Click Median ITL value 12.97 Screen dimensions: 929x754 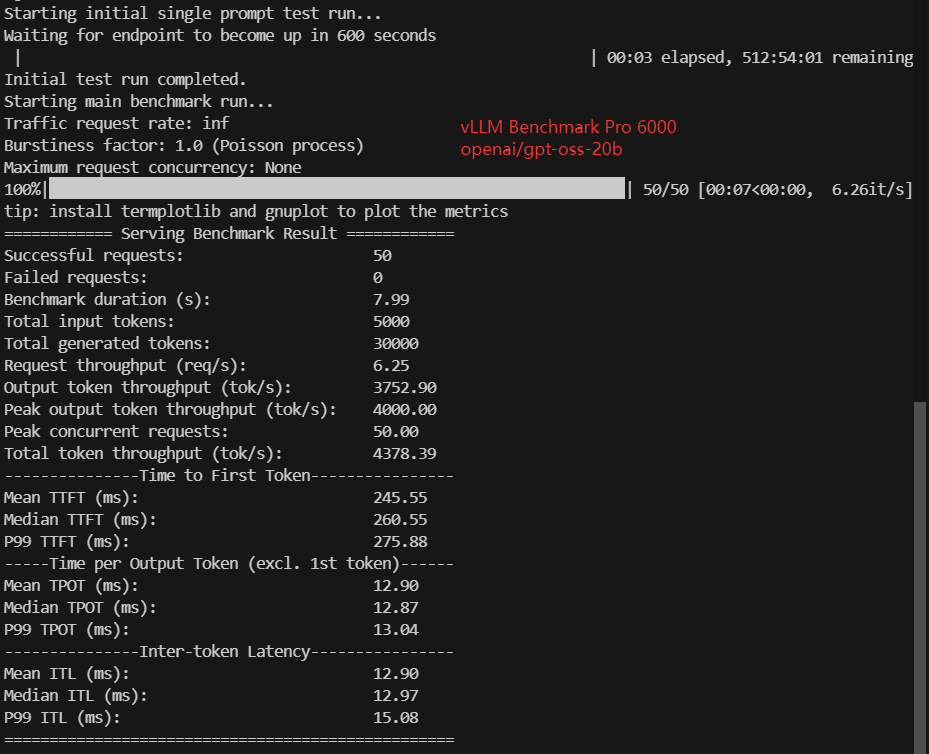(x=396, y=695)
